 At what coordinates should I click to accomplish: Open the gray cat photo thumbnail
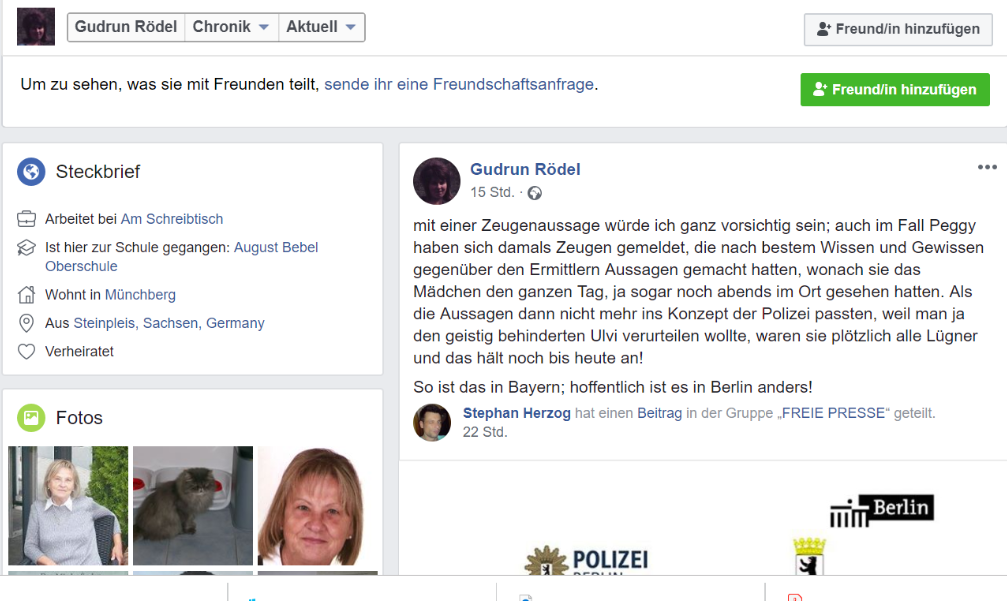coord(193,505)
